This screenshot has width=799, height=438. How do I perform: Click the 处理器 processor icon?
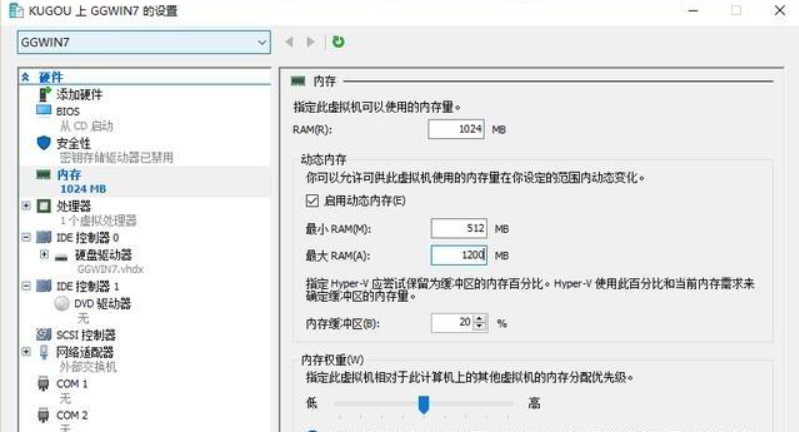(x=44, y=206)
